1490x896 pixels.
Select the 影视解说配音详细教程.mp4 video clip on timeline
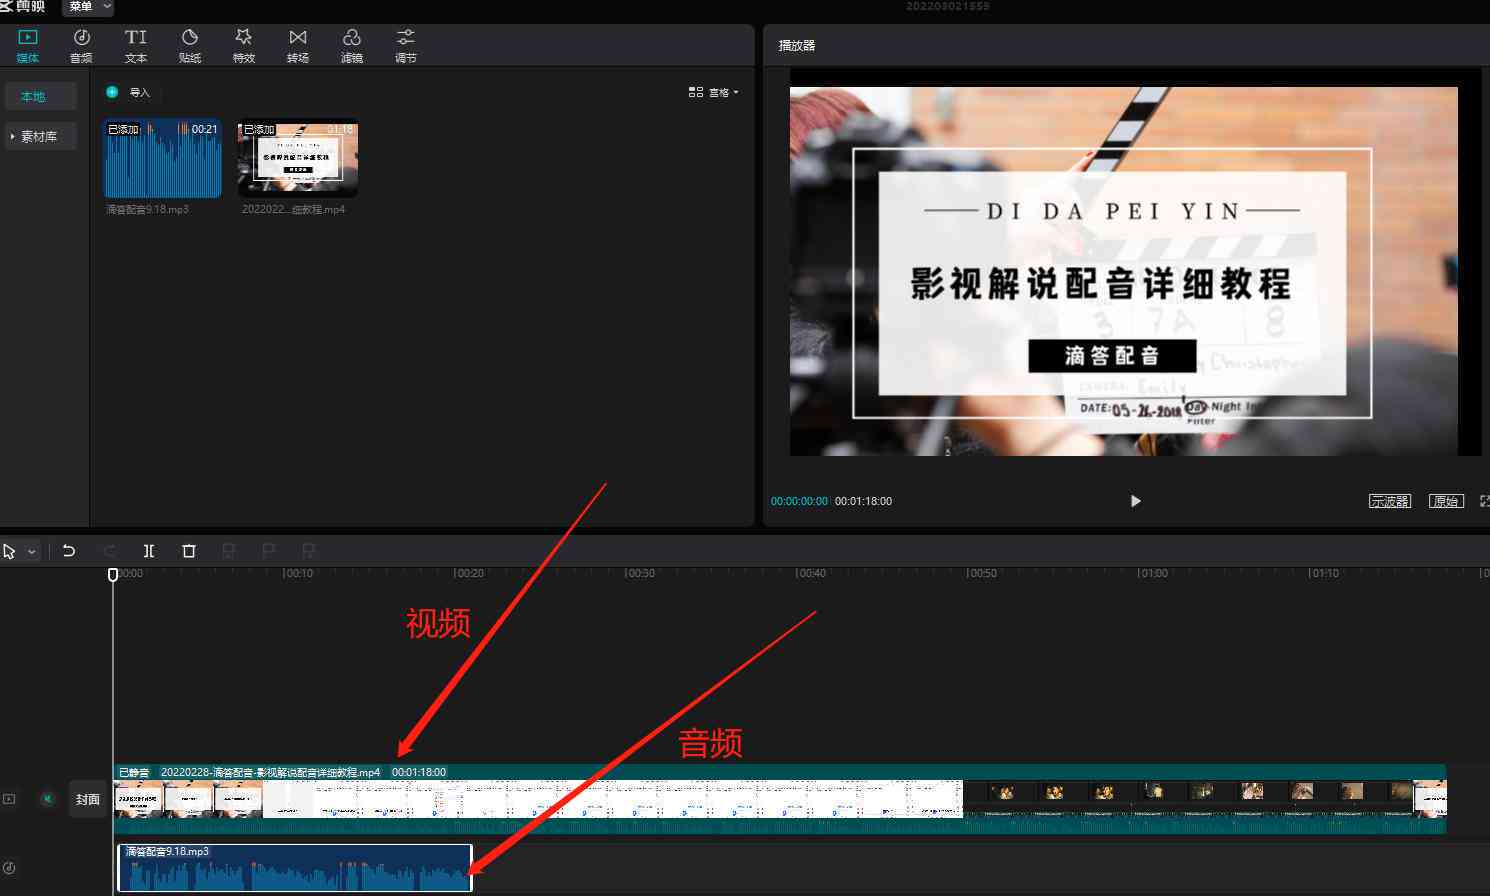tap(780, 799)
